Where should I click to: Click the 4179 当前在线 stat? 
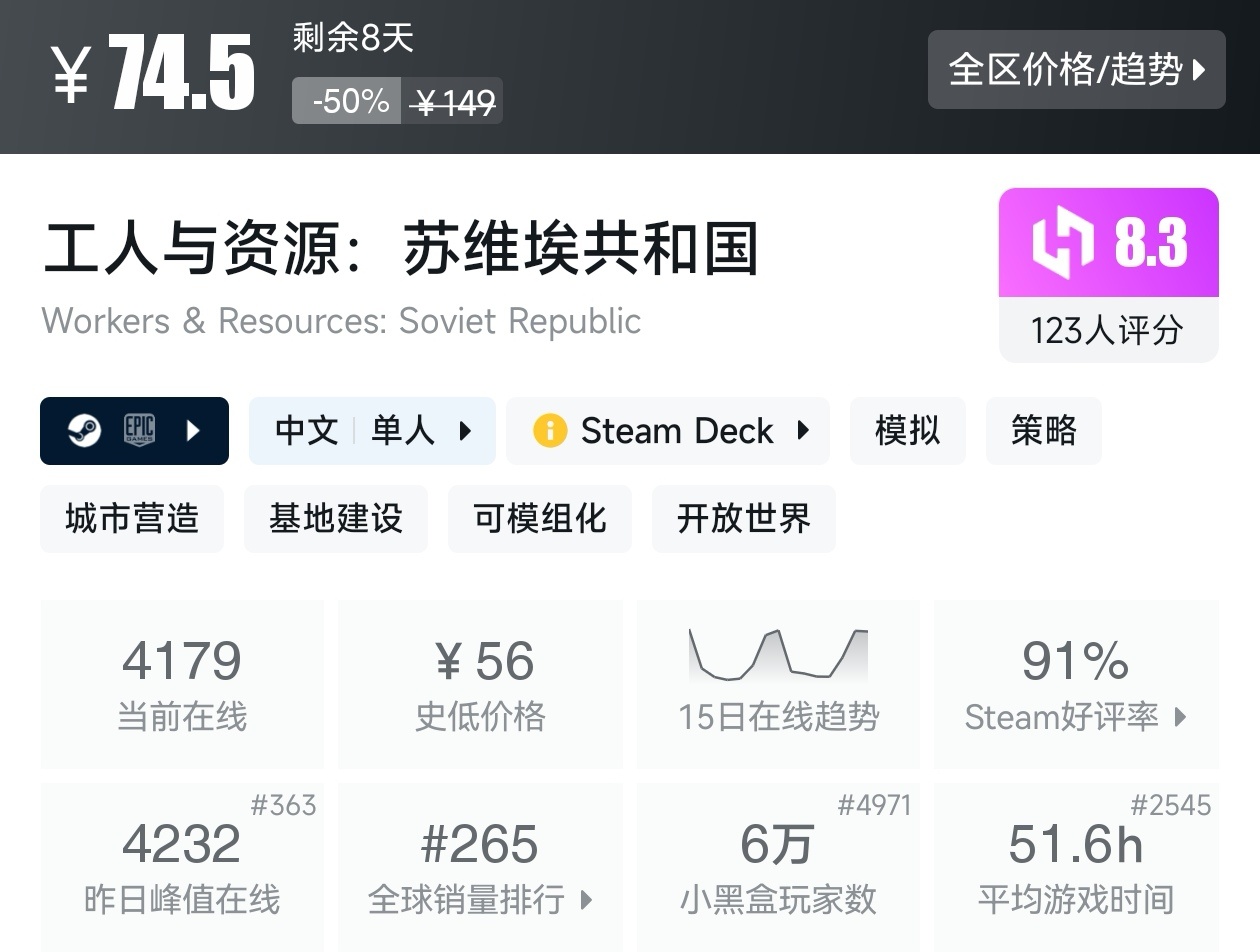coord(182,684)
